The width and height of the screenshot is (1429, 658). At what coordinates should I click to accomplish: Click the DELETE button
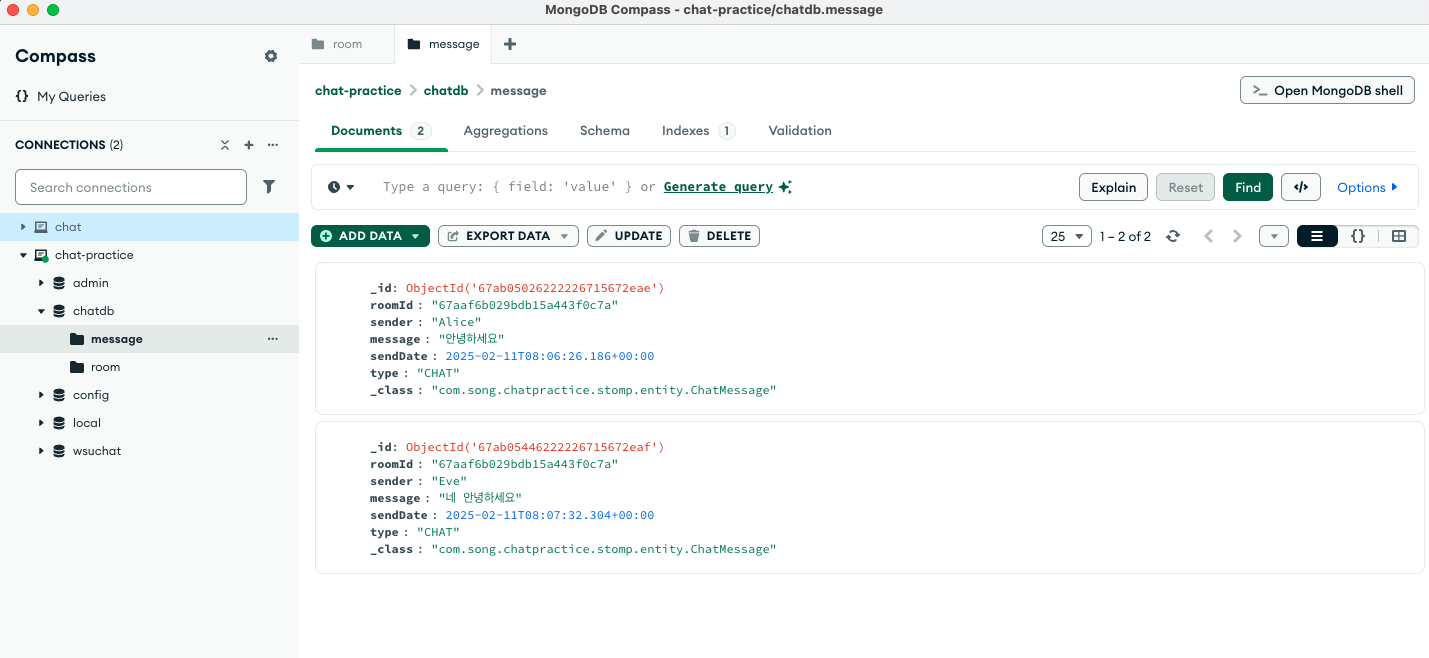point(719,236)
